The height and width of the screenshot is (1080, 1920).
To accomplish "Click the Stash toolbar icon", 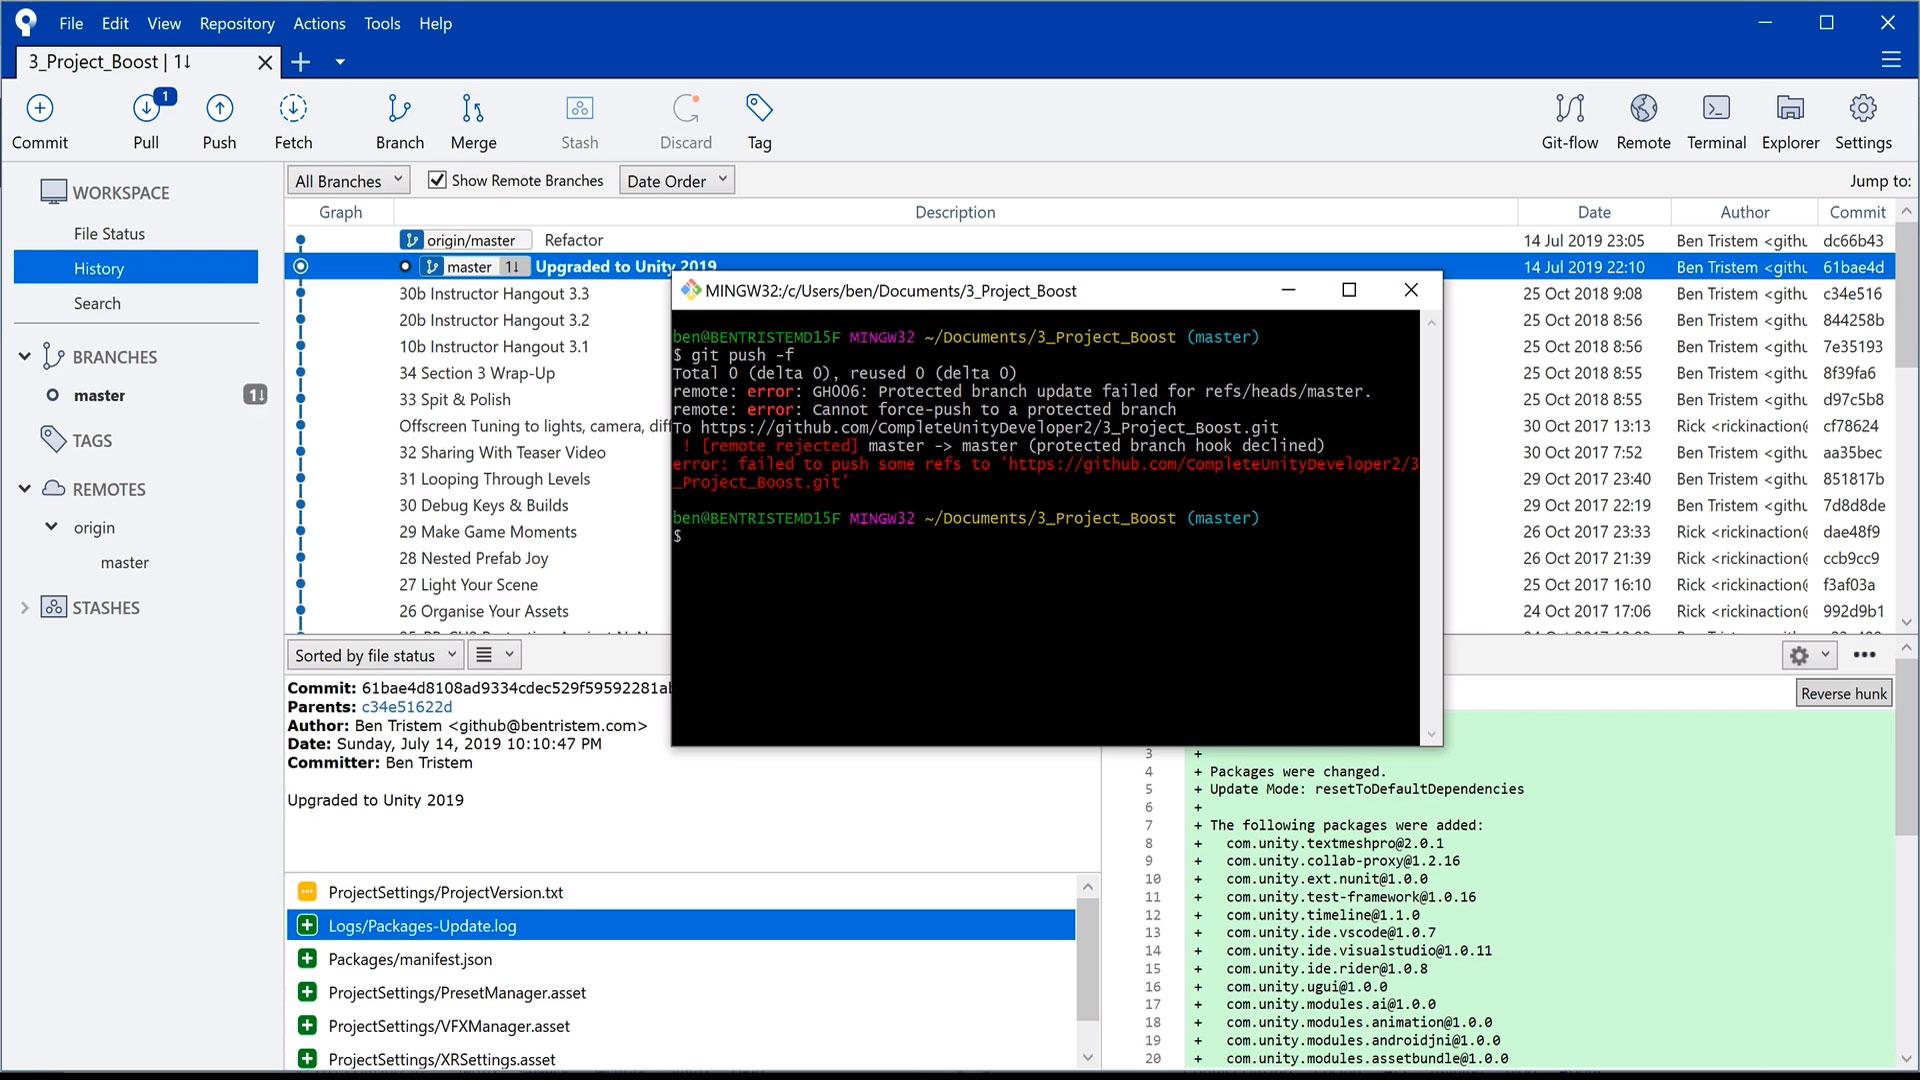I will click(580, 108).
